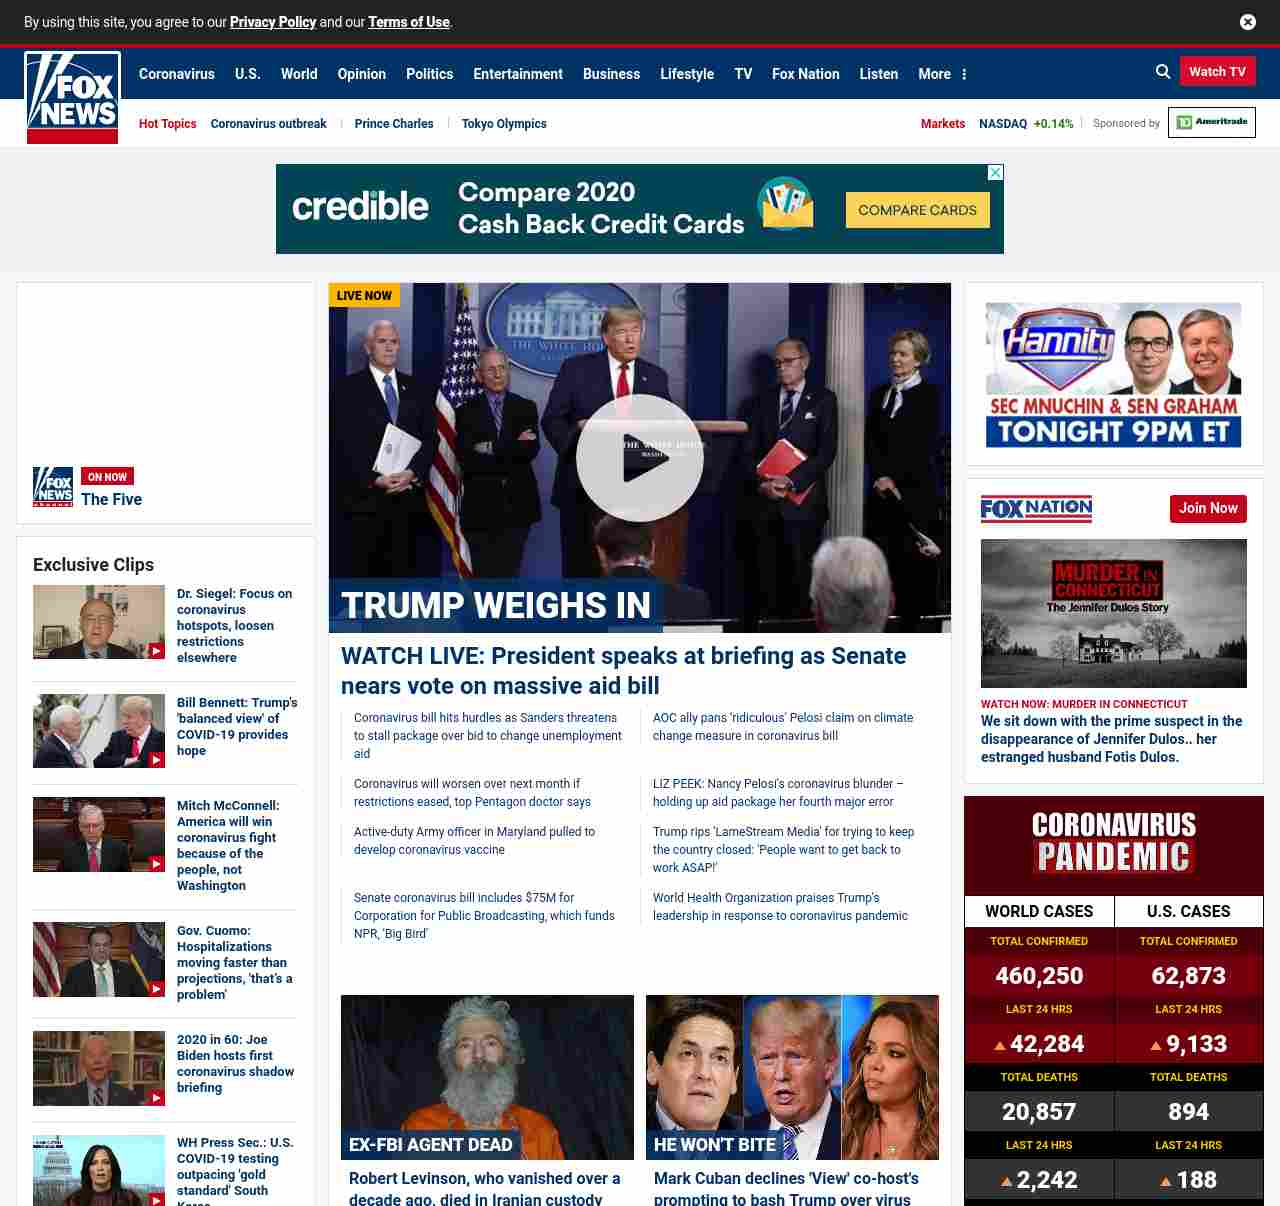Close the Credible ad via AdChoices icon
This screenshot has width=1280, height=1206.
click(995, 173)
